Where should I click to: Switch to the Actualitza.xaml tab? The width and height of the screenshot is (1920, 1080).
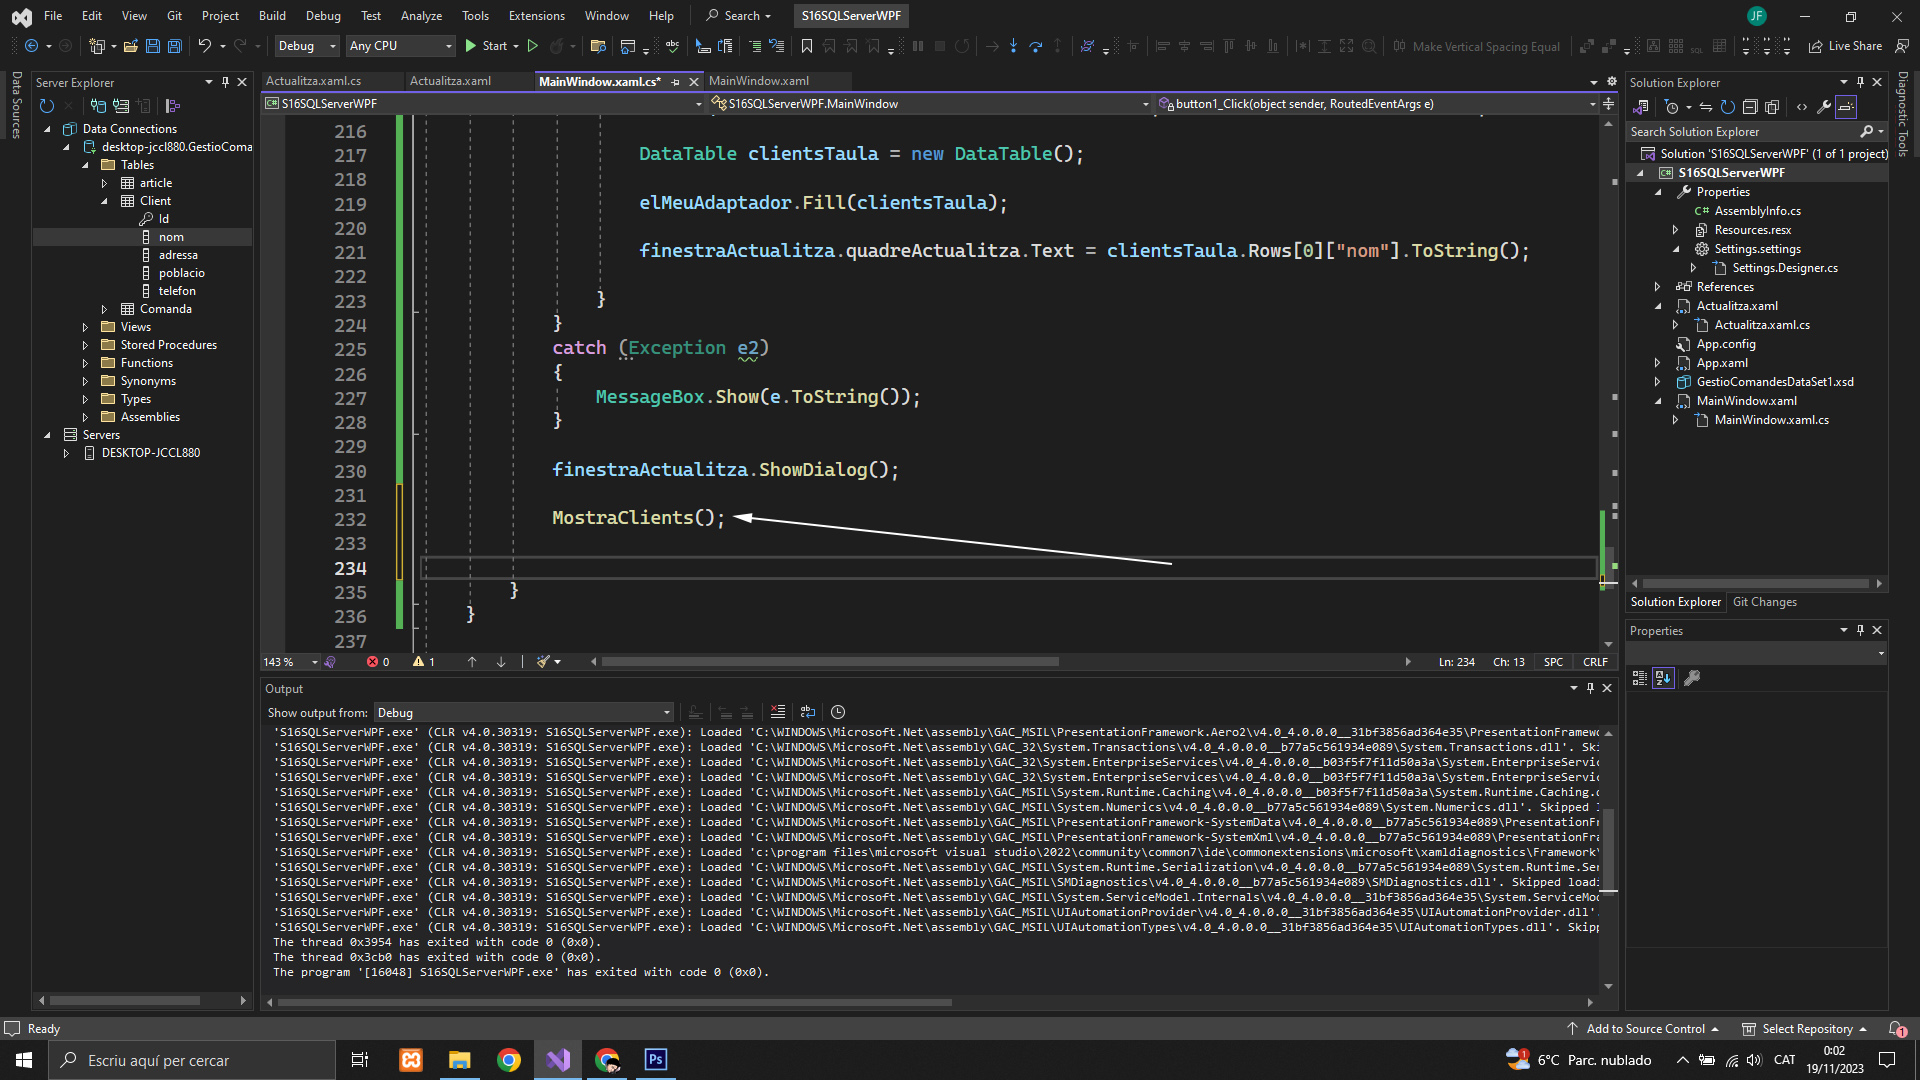450,81
